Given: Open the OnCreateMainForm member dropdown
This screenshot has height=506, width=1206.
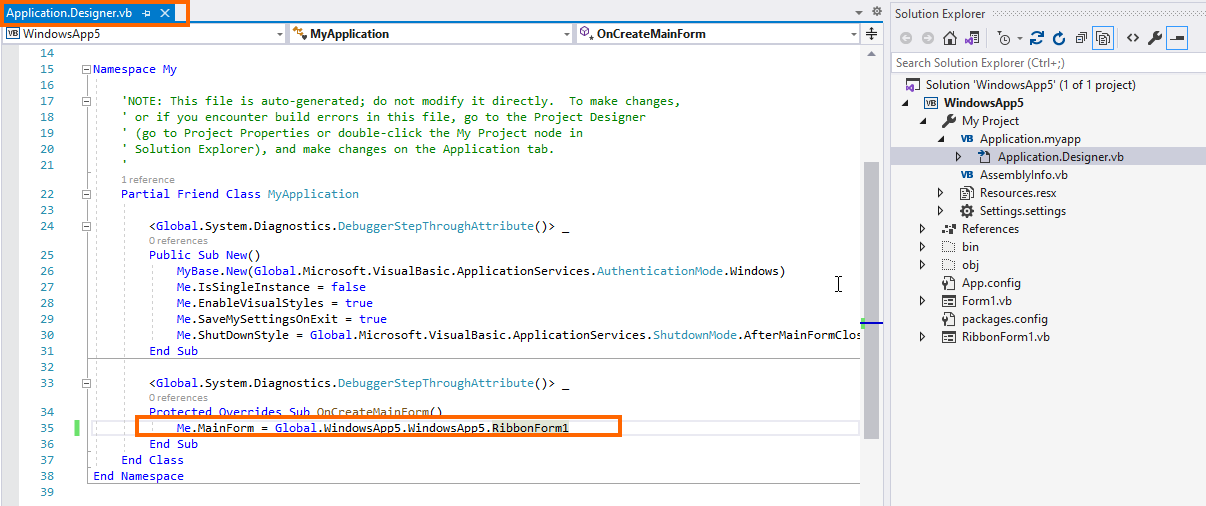Looking at the screenshot, I should [x=853, y=34].
